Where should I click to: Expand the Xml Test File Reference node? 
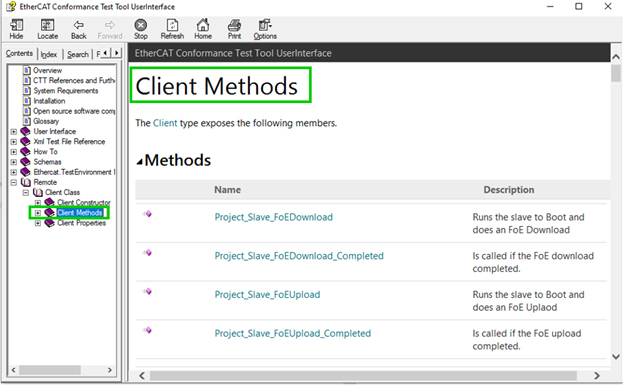point(14,141)
